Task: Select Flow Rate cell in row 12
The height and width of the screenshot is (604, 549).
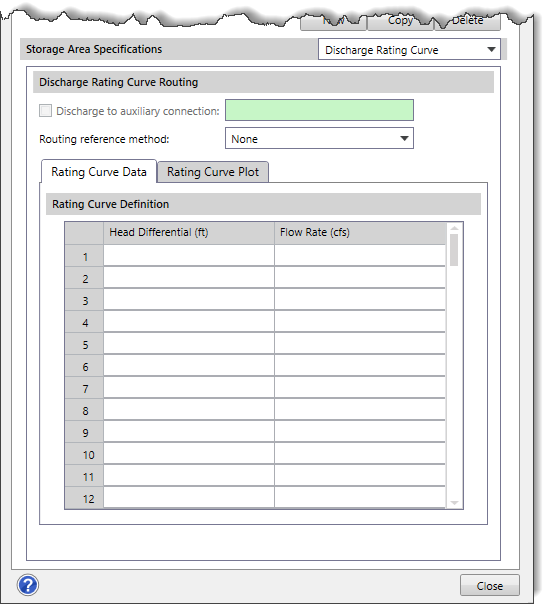Action: [x=360, y=497]
